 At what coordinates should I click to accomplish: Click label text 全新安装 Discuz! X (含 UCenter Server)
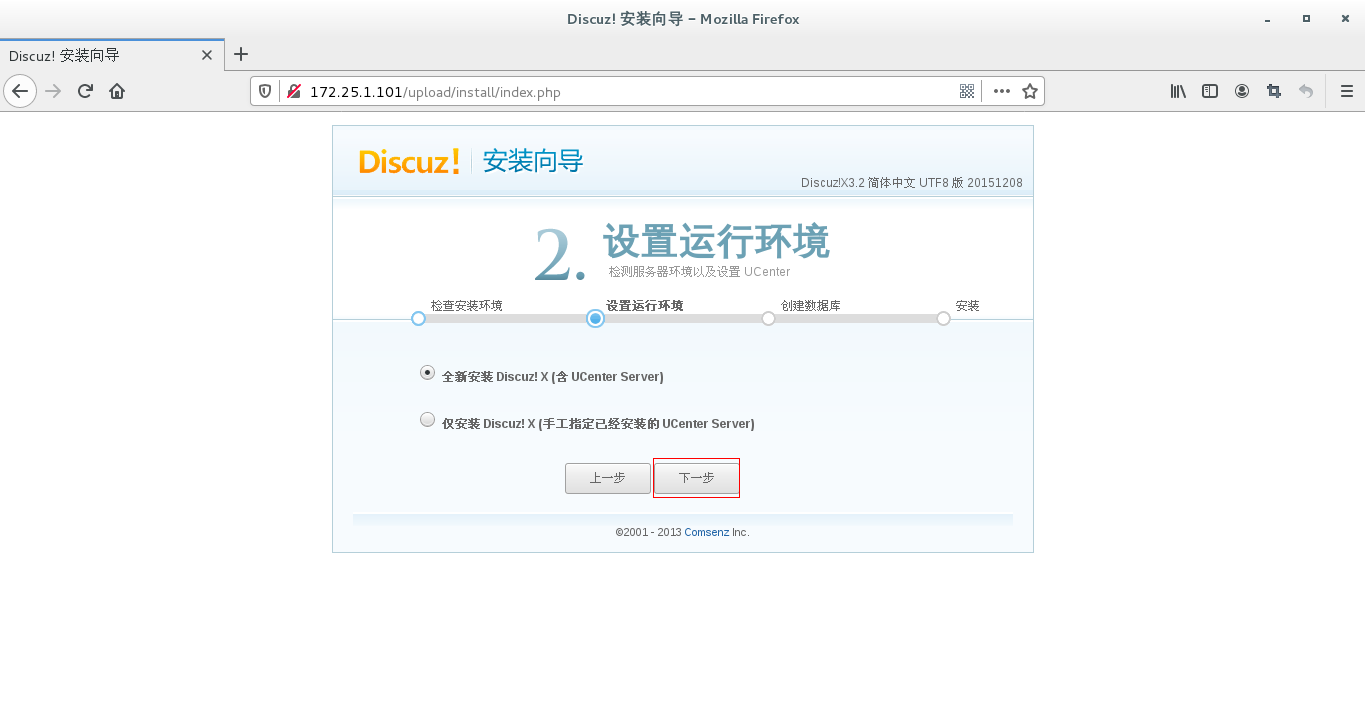click(552, 377)
